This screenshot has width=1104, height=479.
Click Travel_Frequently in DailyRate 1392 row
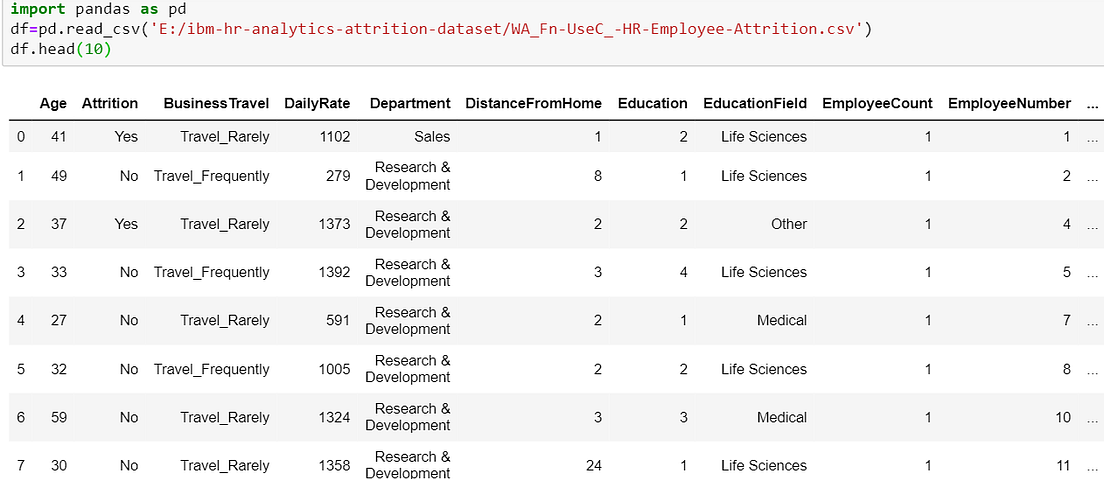pyautogui.click(x=212, y=272)
